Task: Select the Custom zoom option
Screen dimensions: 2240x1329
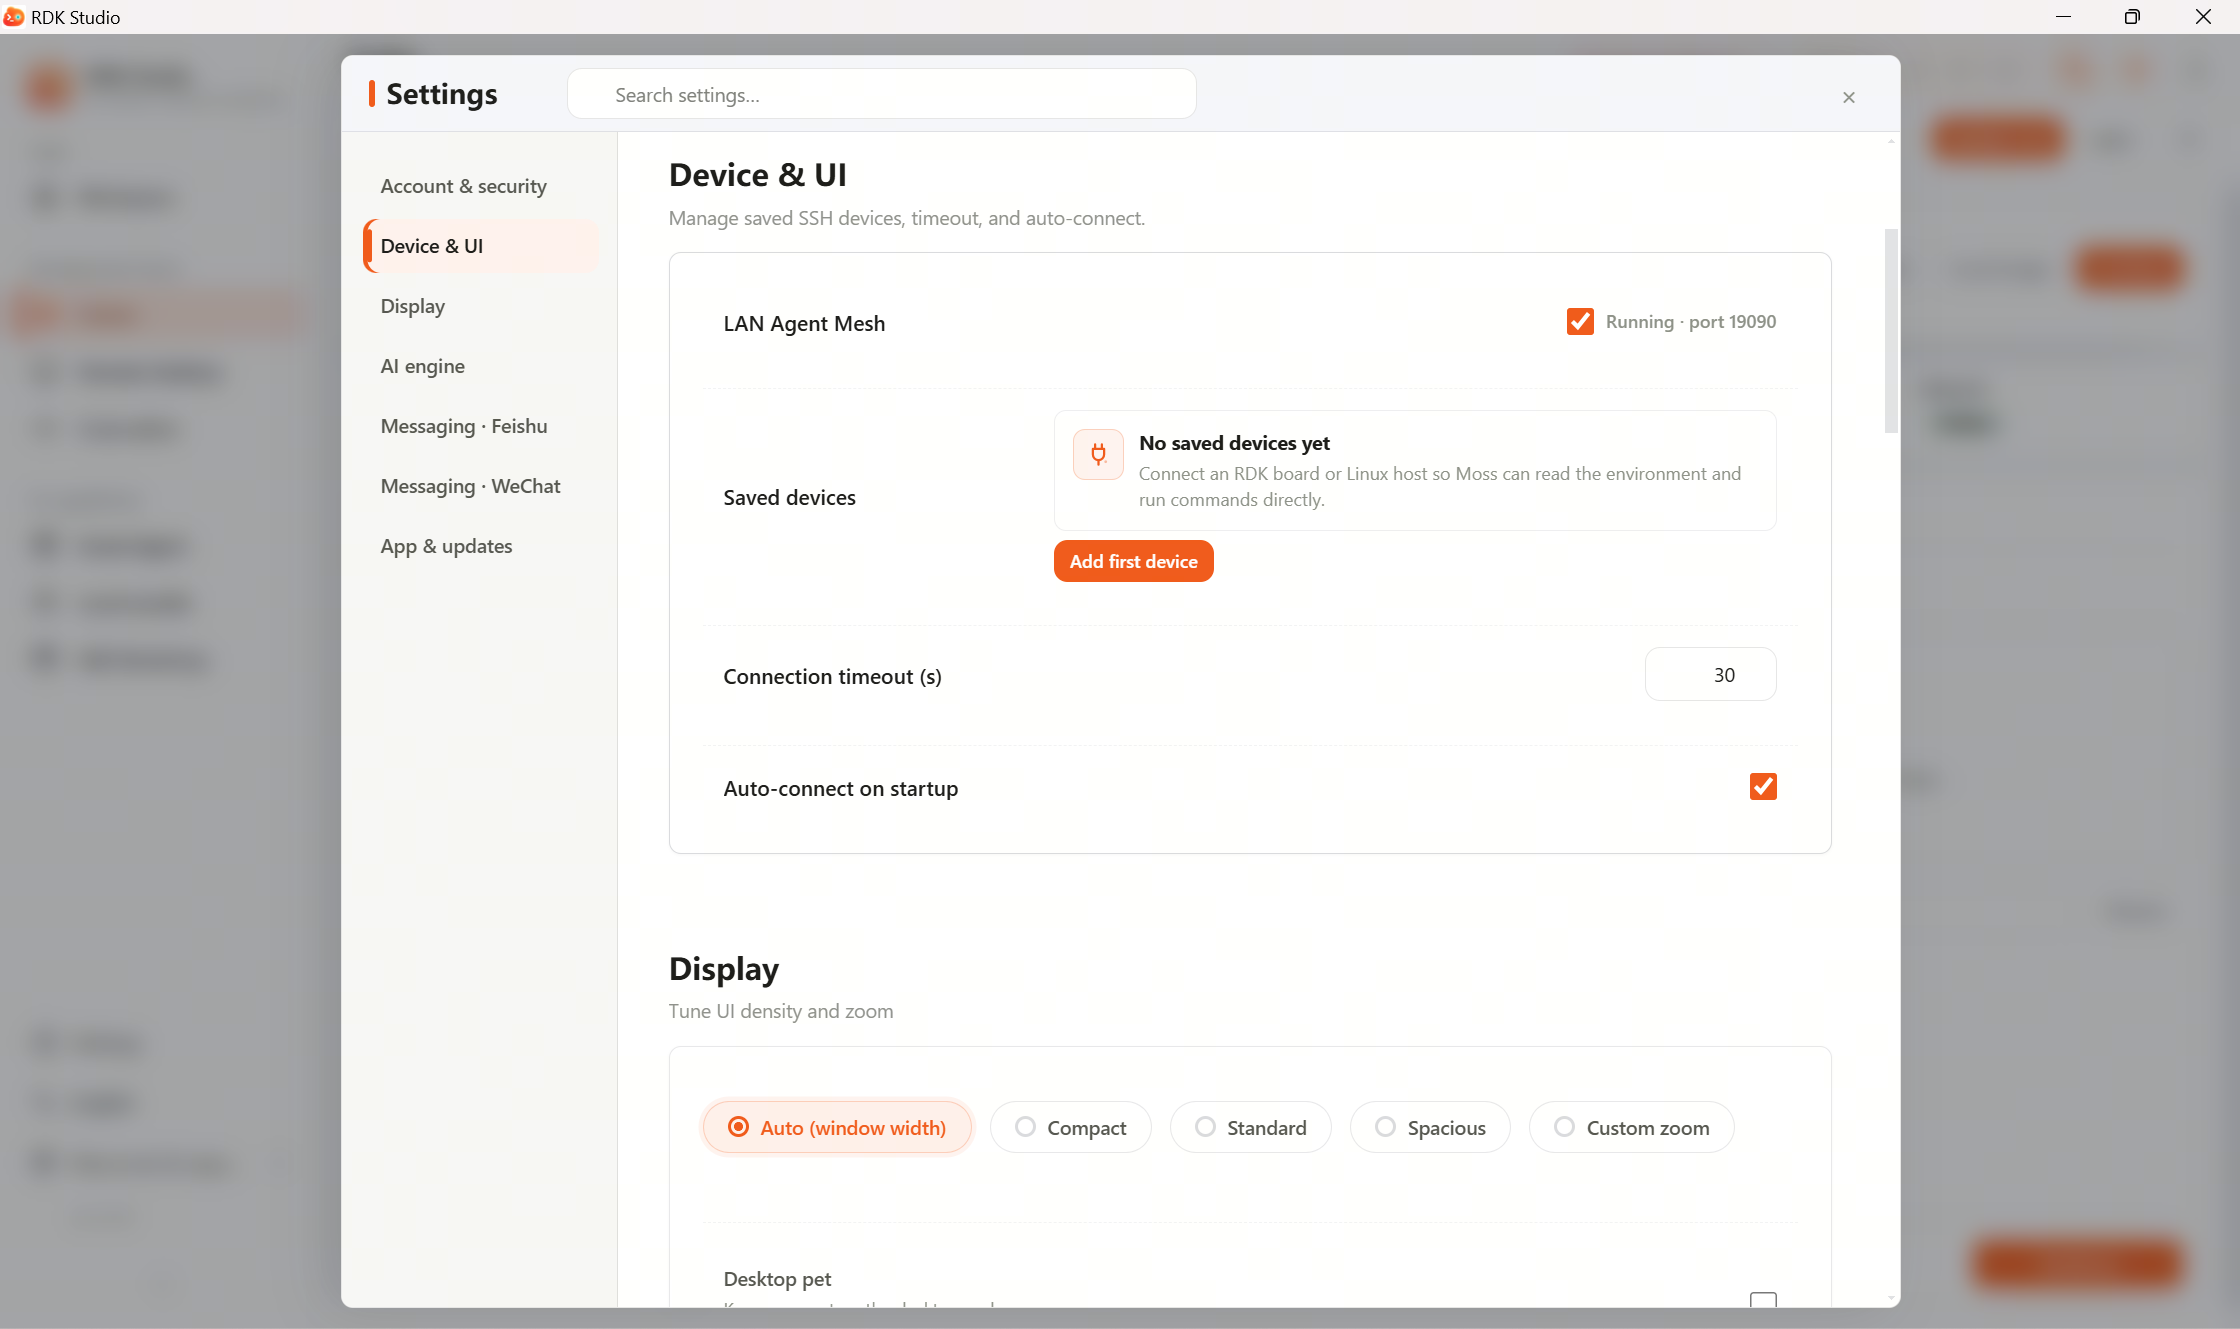Action: [x=1631, y=1127]
